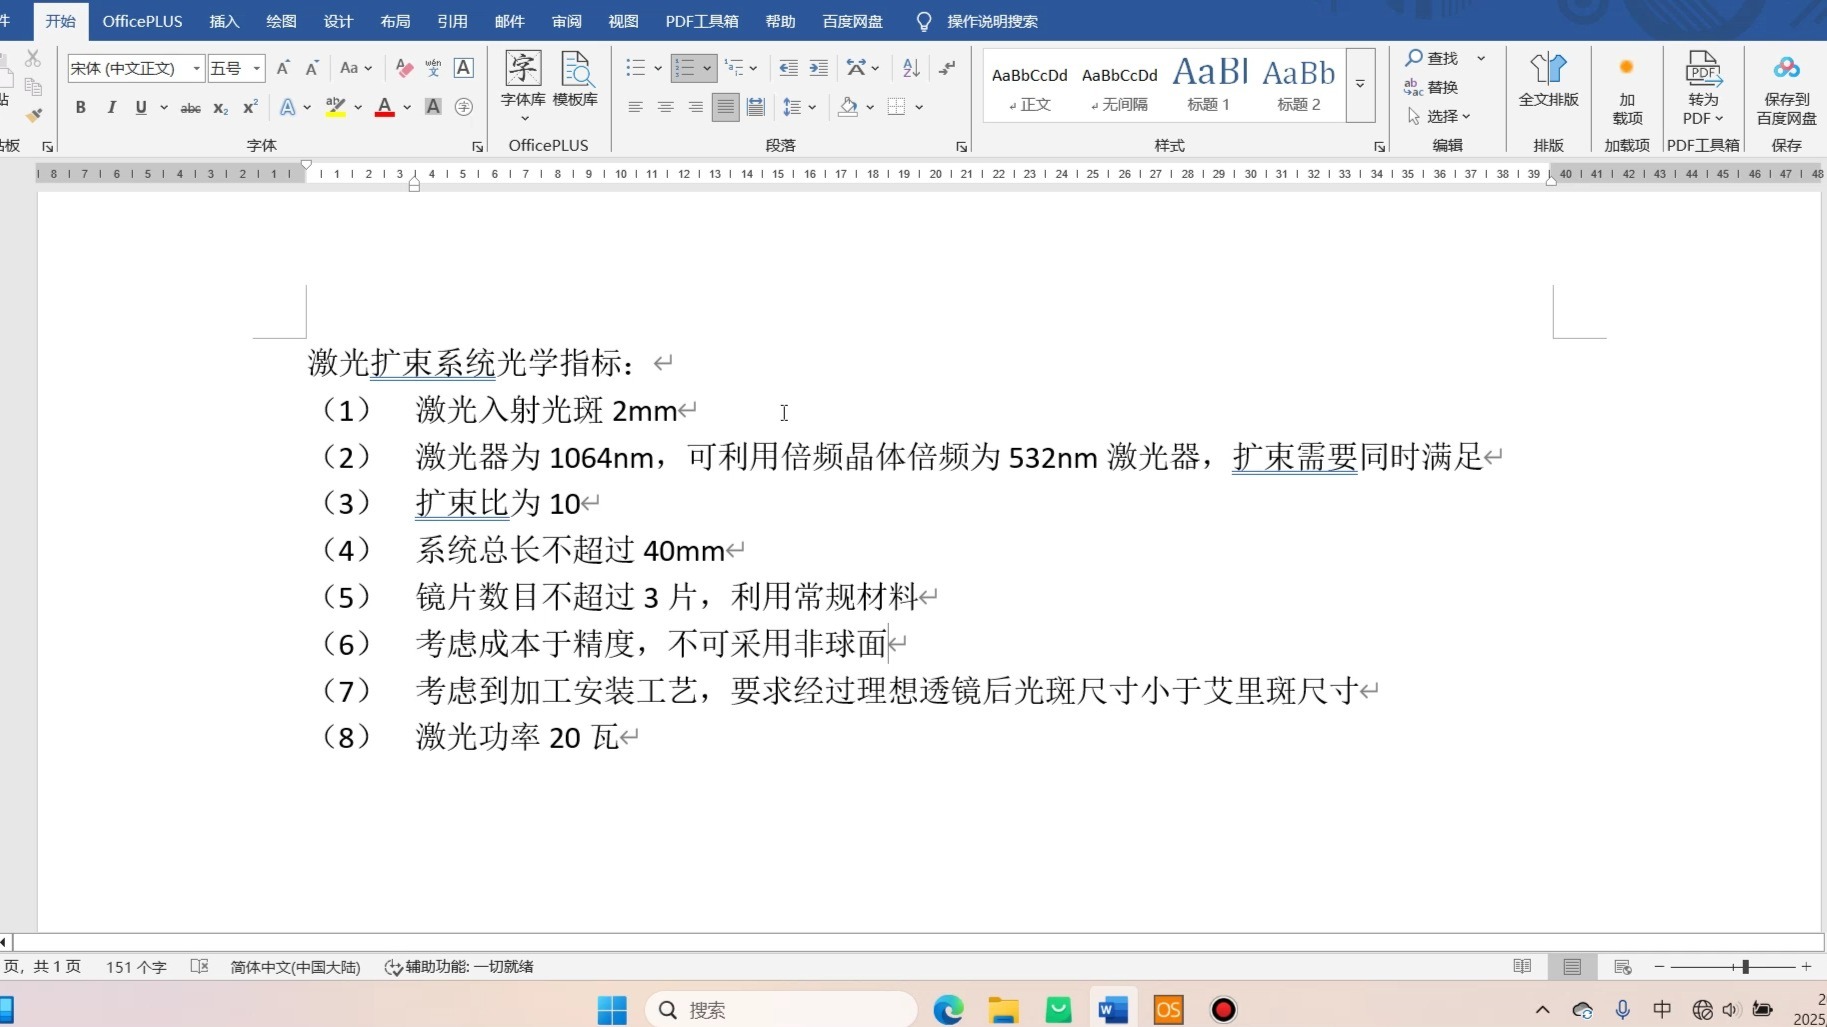This screenshot has width=1827, height=1027.
Task: Select the subscript icon
Action: [219, 107]
